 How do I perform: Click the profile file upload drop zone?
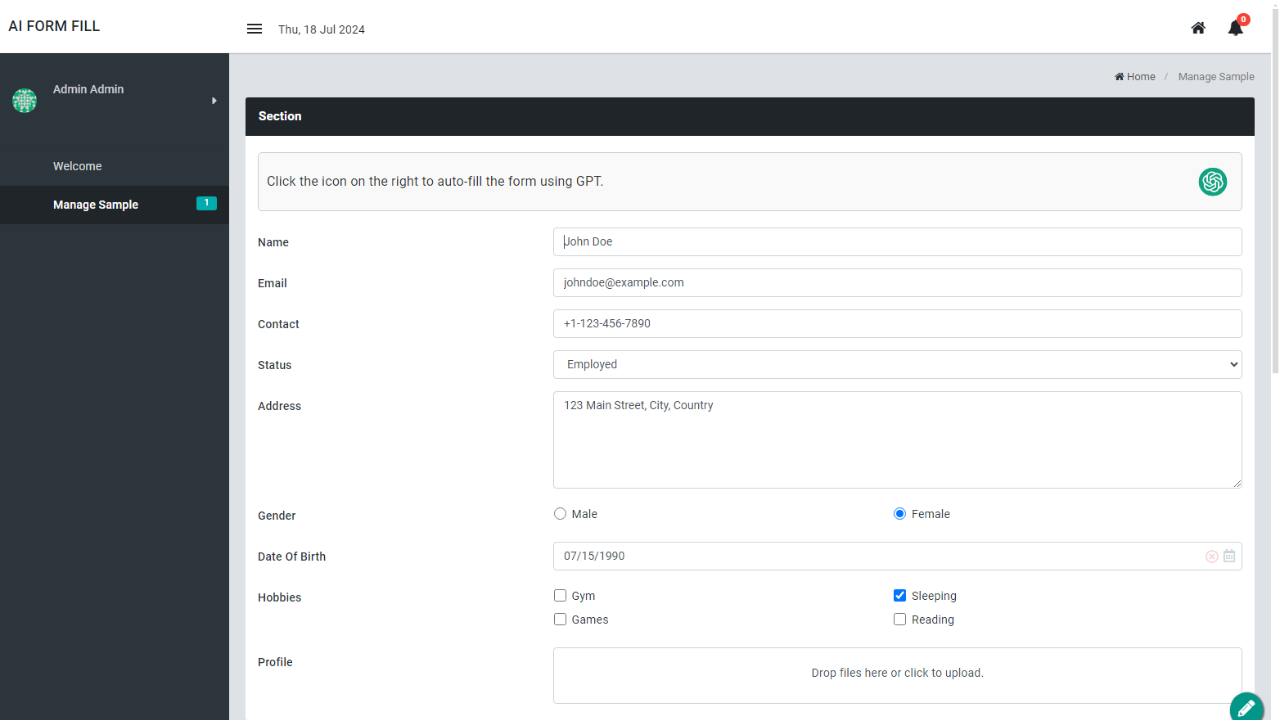897,674
